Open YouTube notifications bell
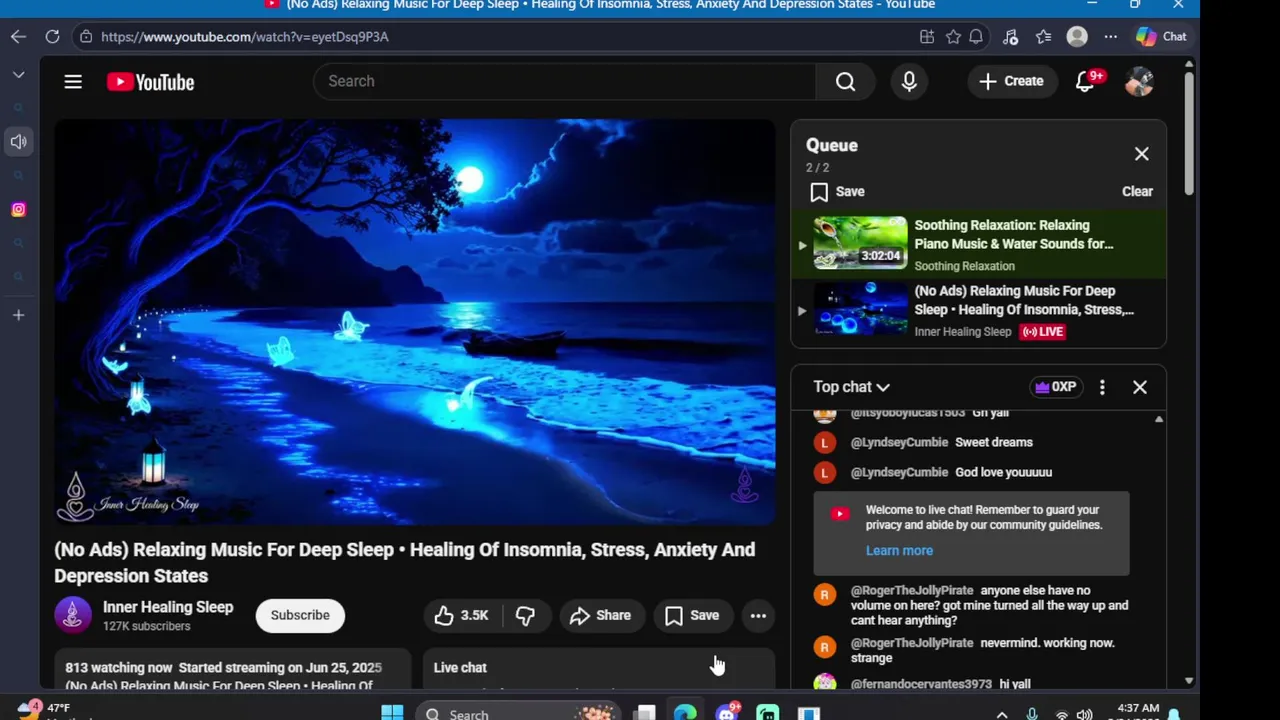Image resolution: width=1280 pixels, height=720 pixels. [x=1085, y=81]
